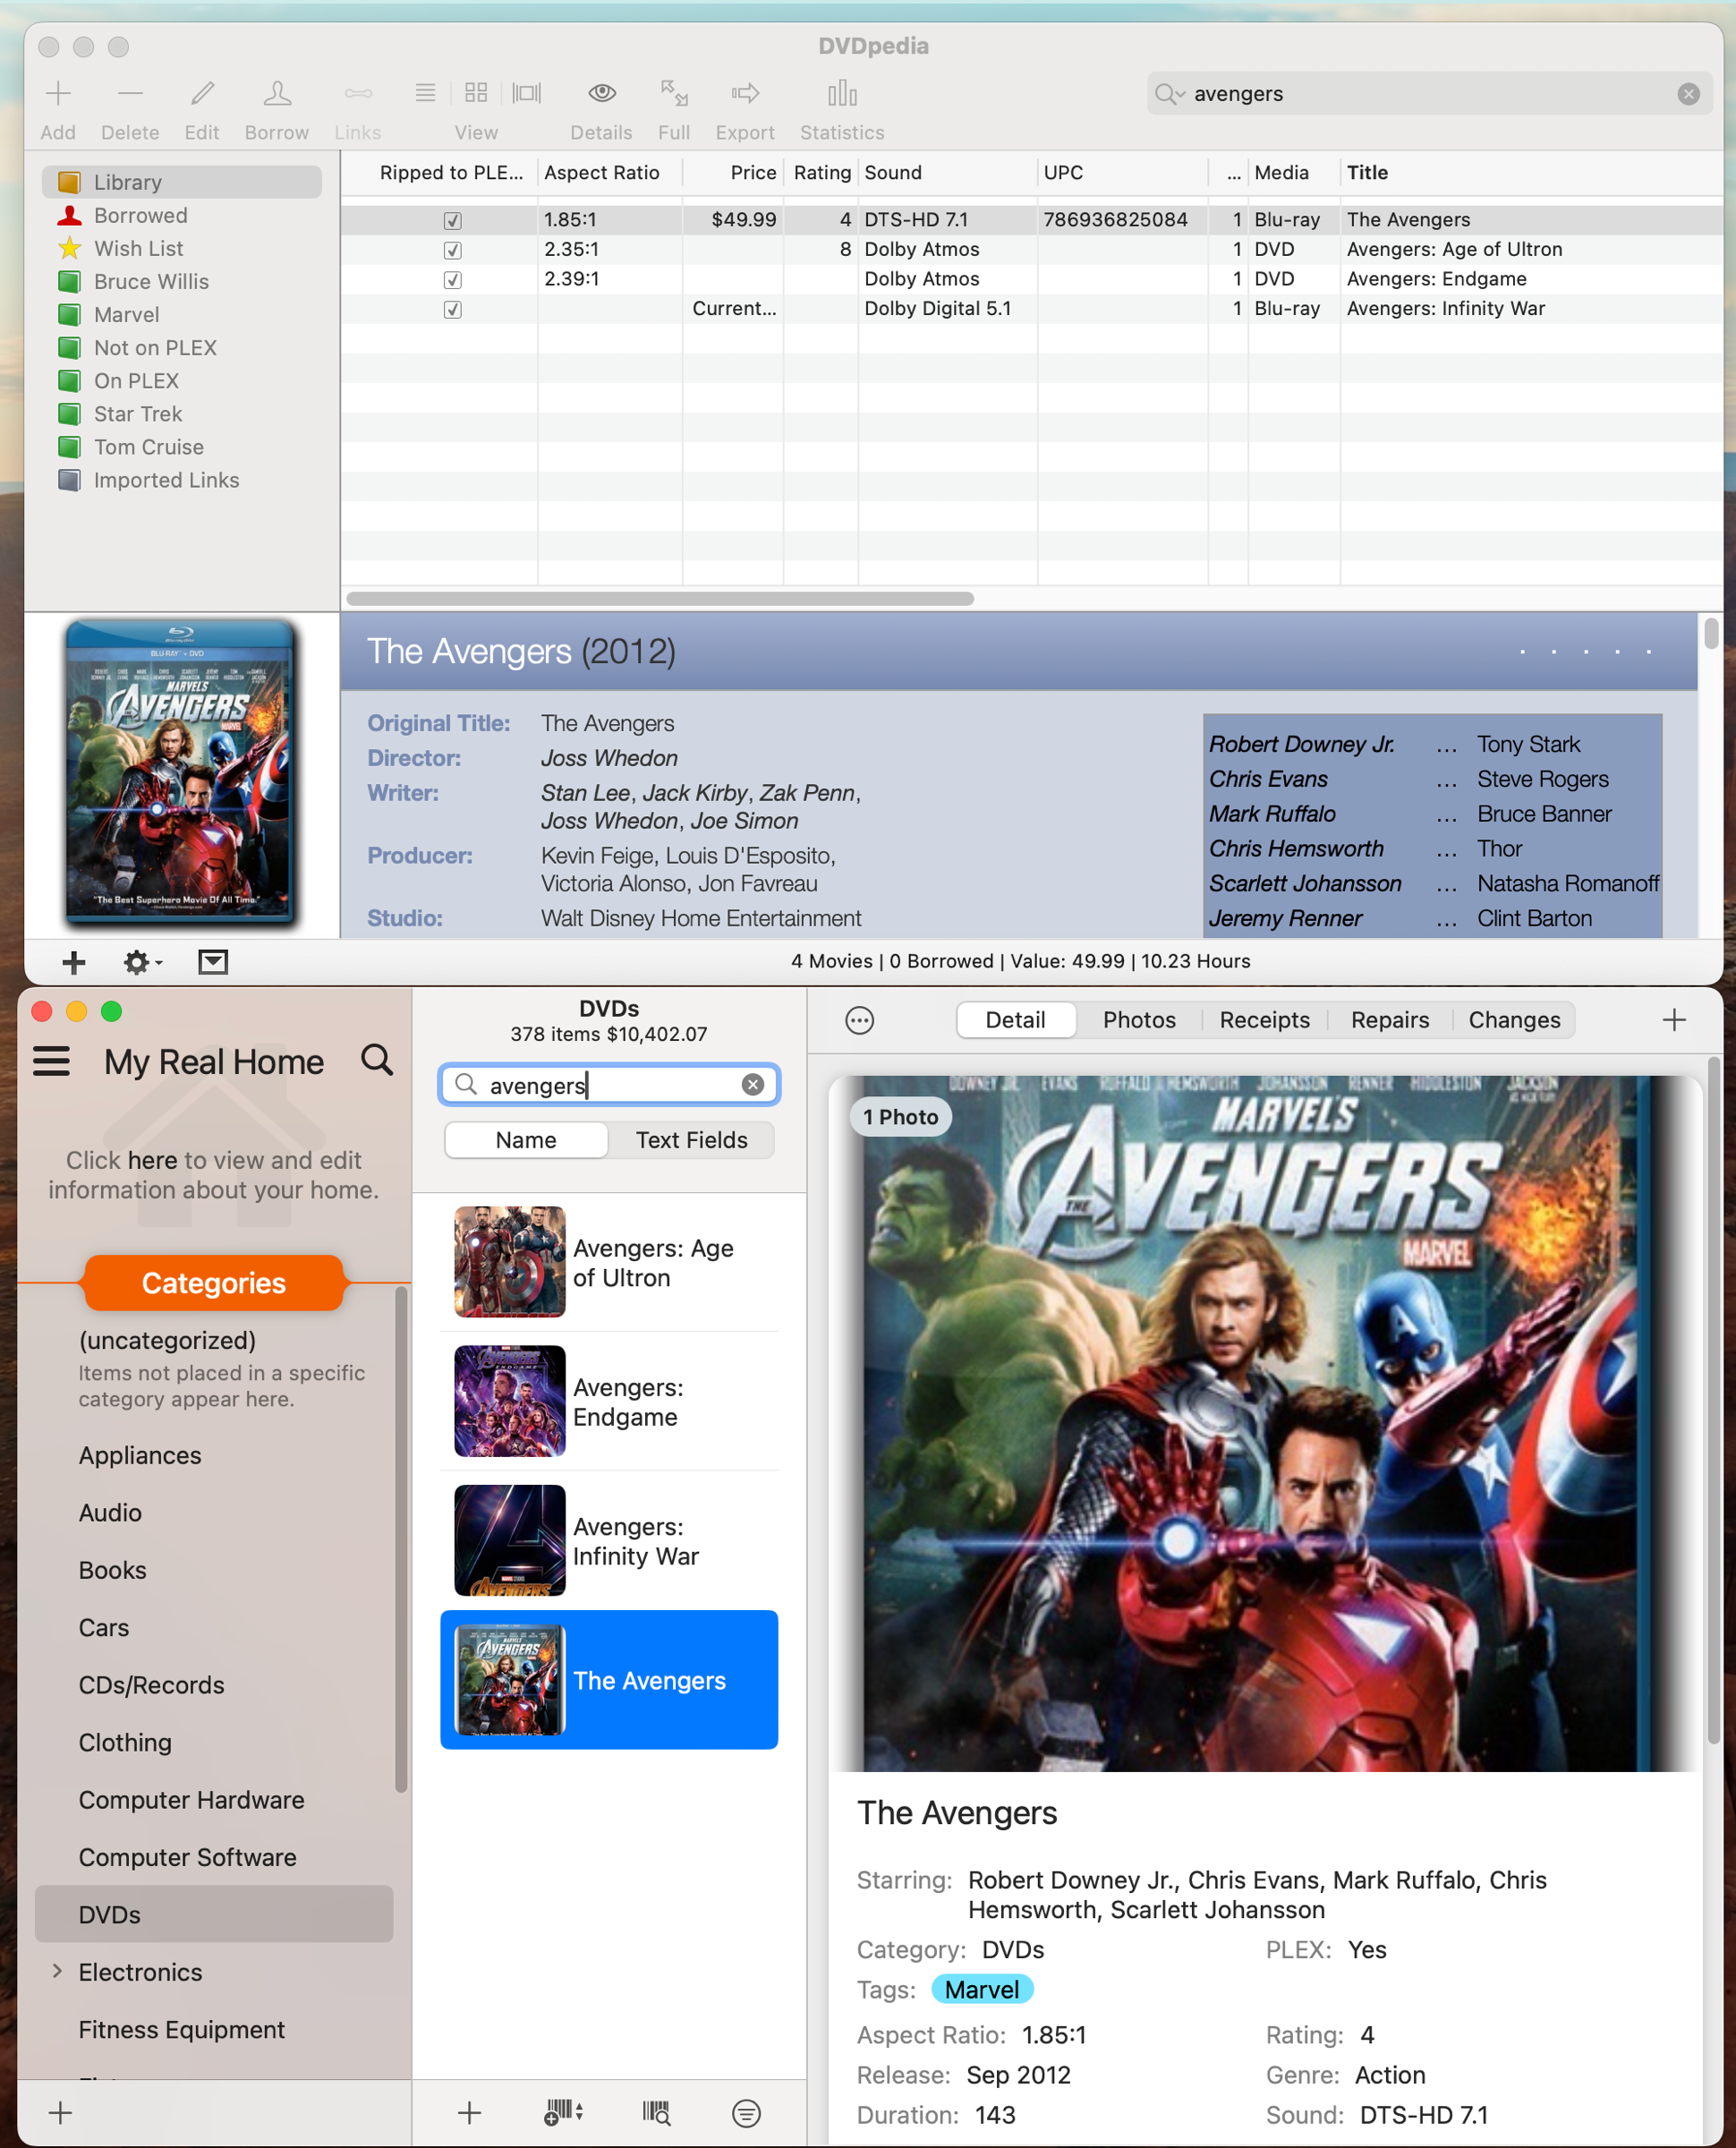Open the hamburger menu in My Real Home
The height and width of the screenshot is (2148, 1736).
click(x=52, y=1061)
